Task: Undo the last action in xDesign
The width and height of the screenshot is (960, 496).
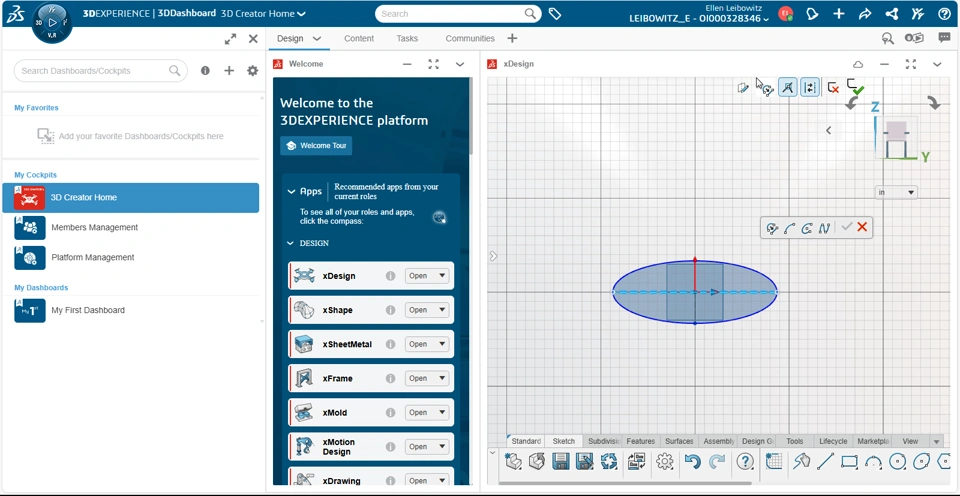Action: pos(692,461)
